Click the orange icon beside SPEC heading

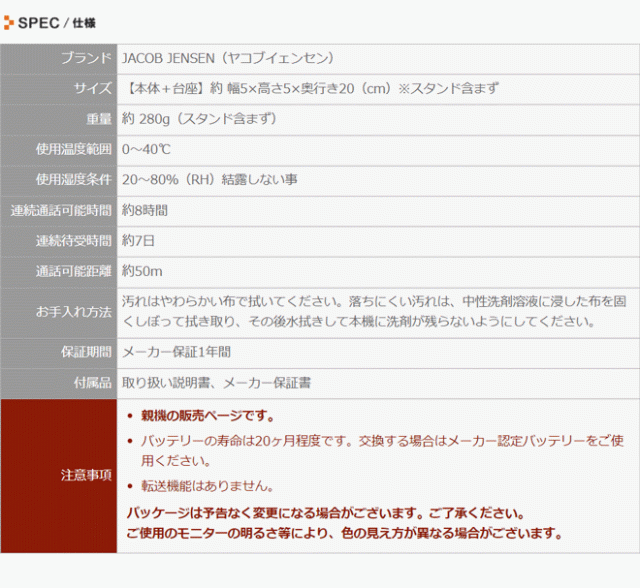click(x=9, y=23)
